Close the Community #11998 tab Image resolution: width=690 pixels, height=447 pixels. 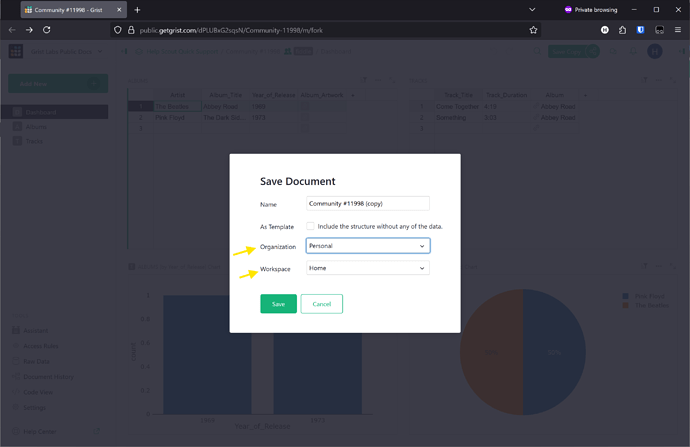pyautogui.click(x=120, y=10)
